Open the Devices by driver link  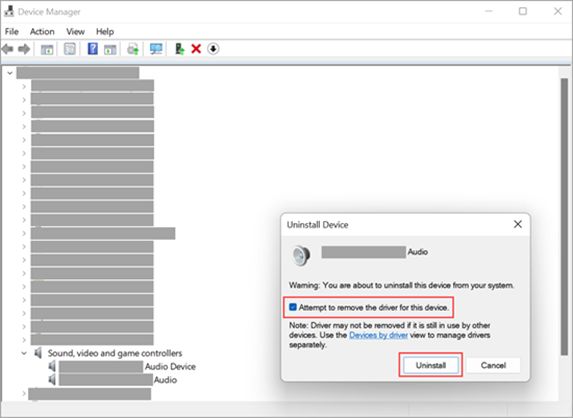tap(378, 335)
